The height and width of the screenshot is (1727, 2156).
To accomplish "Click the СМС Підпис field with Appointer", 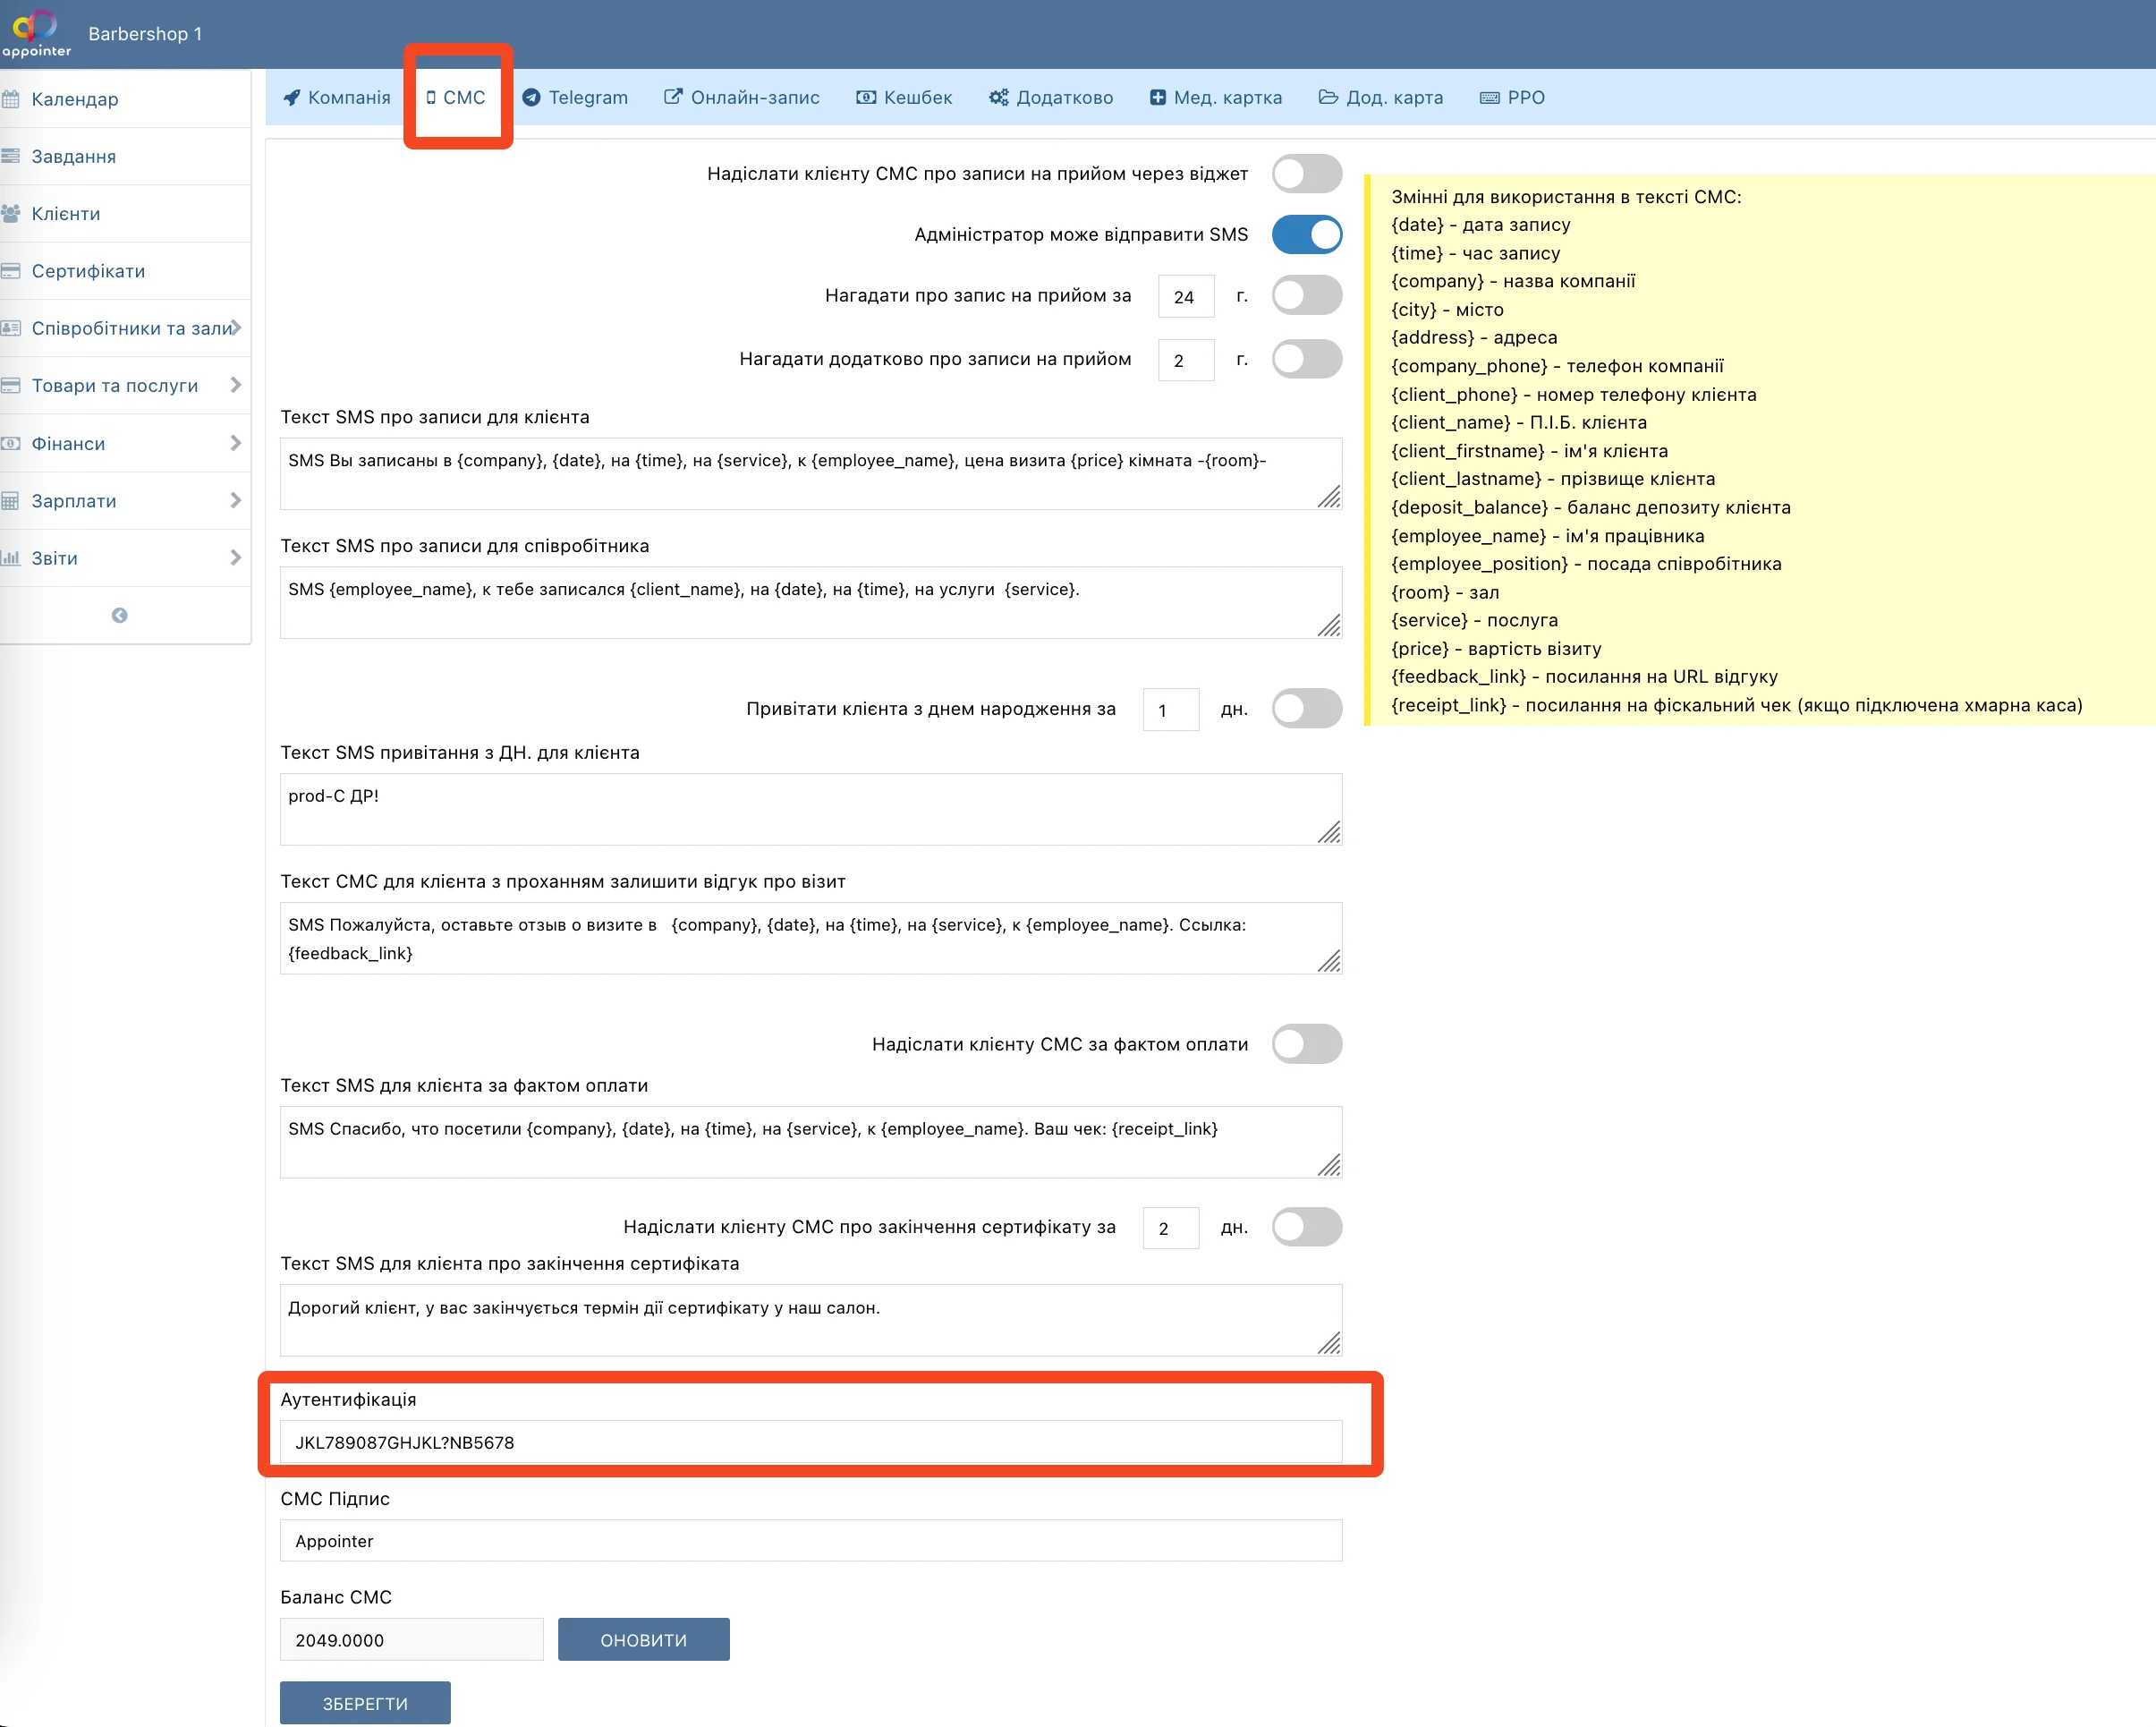I will (811, 1541).
